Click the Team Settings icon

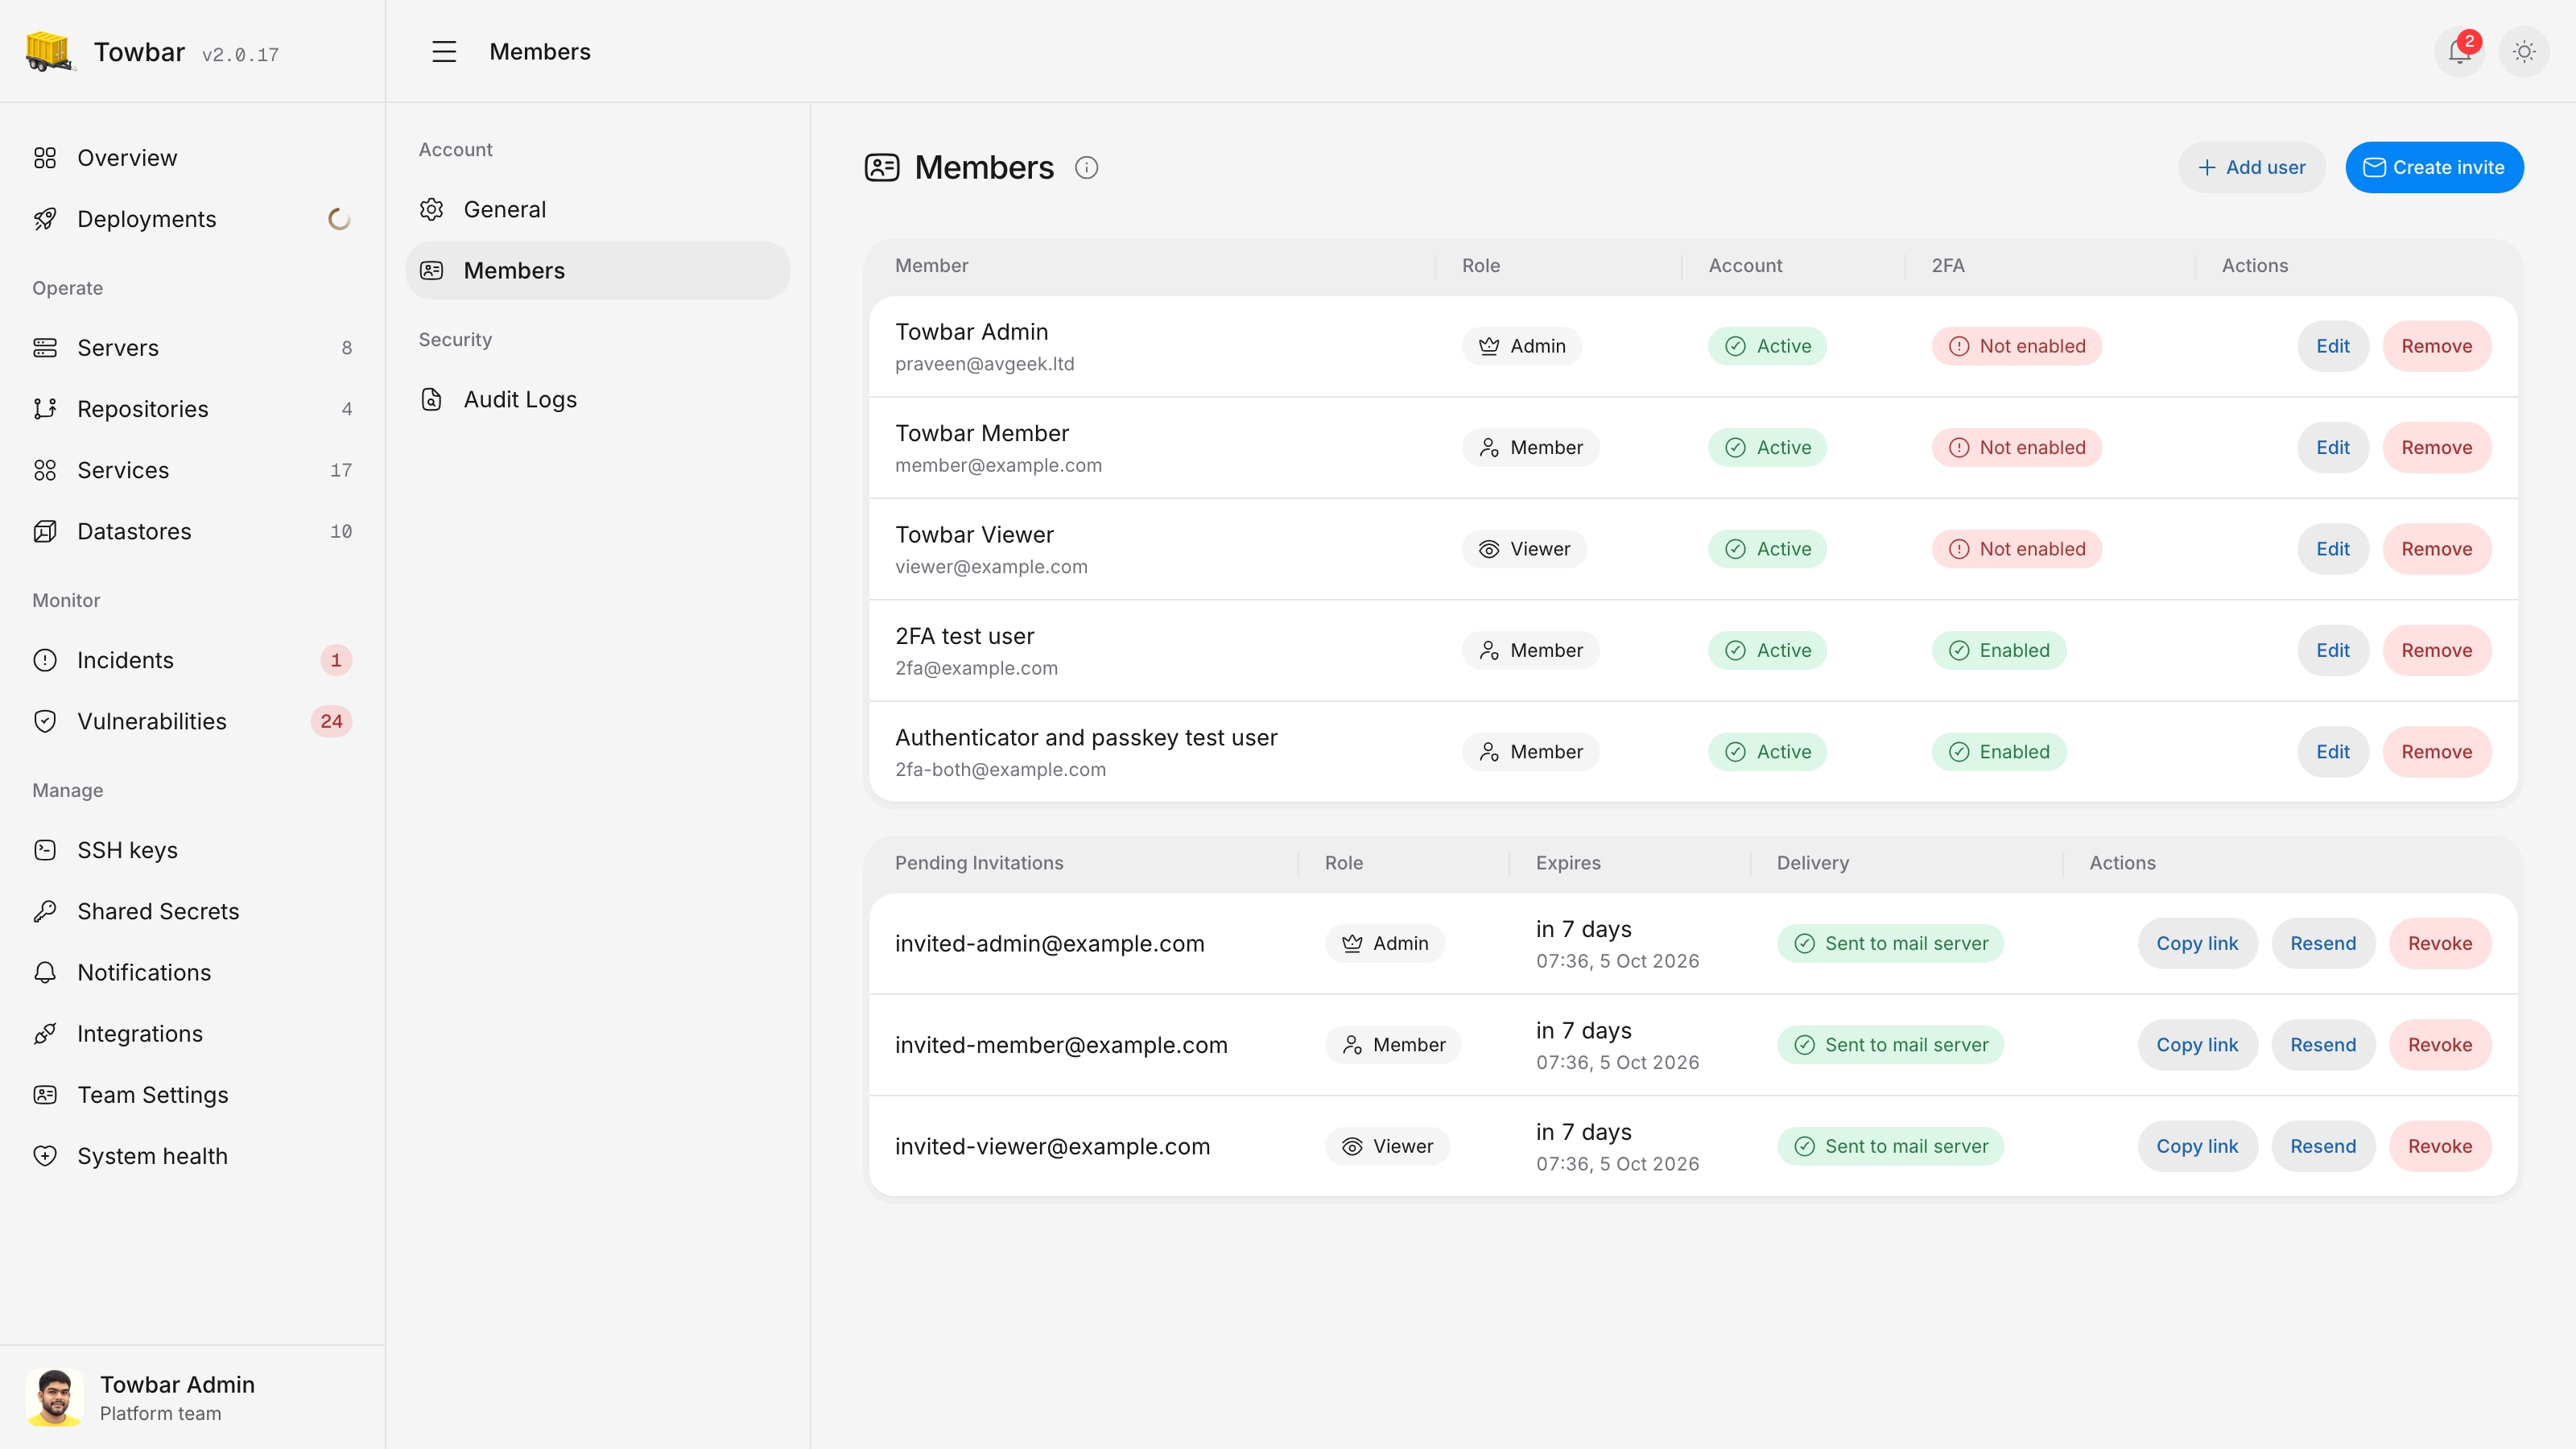pyautogui.click(x=45, y=1094)
